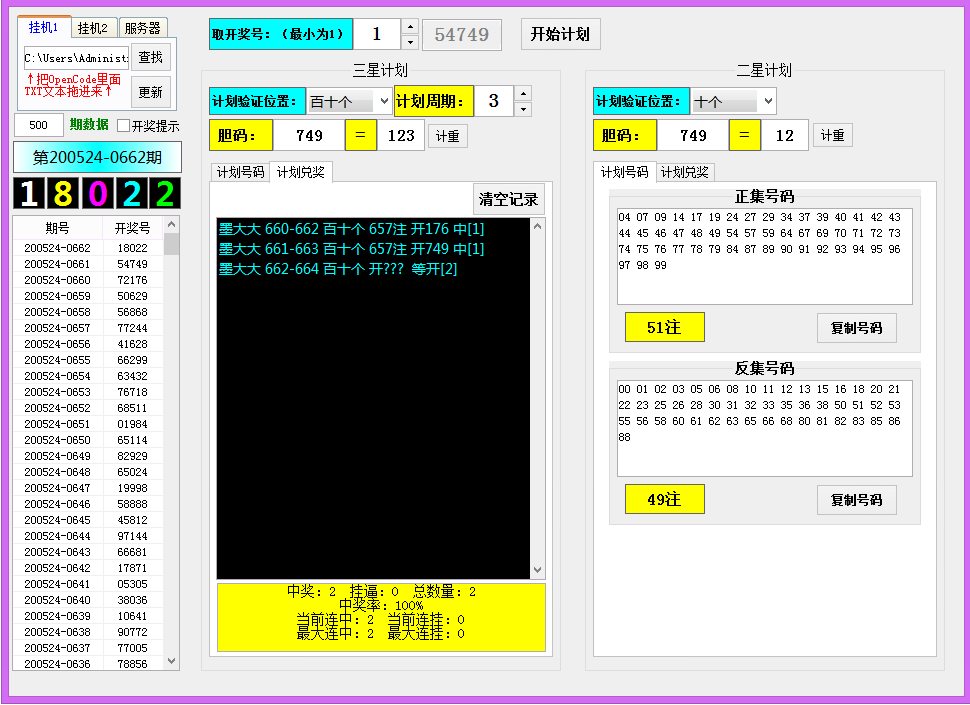Copy 反集号码 with 复制号码 button

pyautogui.click(x=856, y=500)
